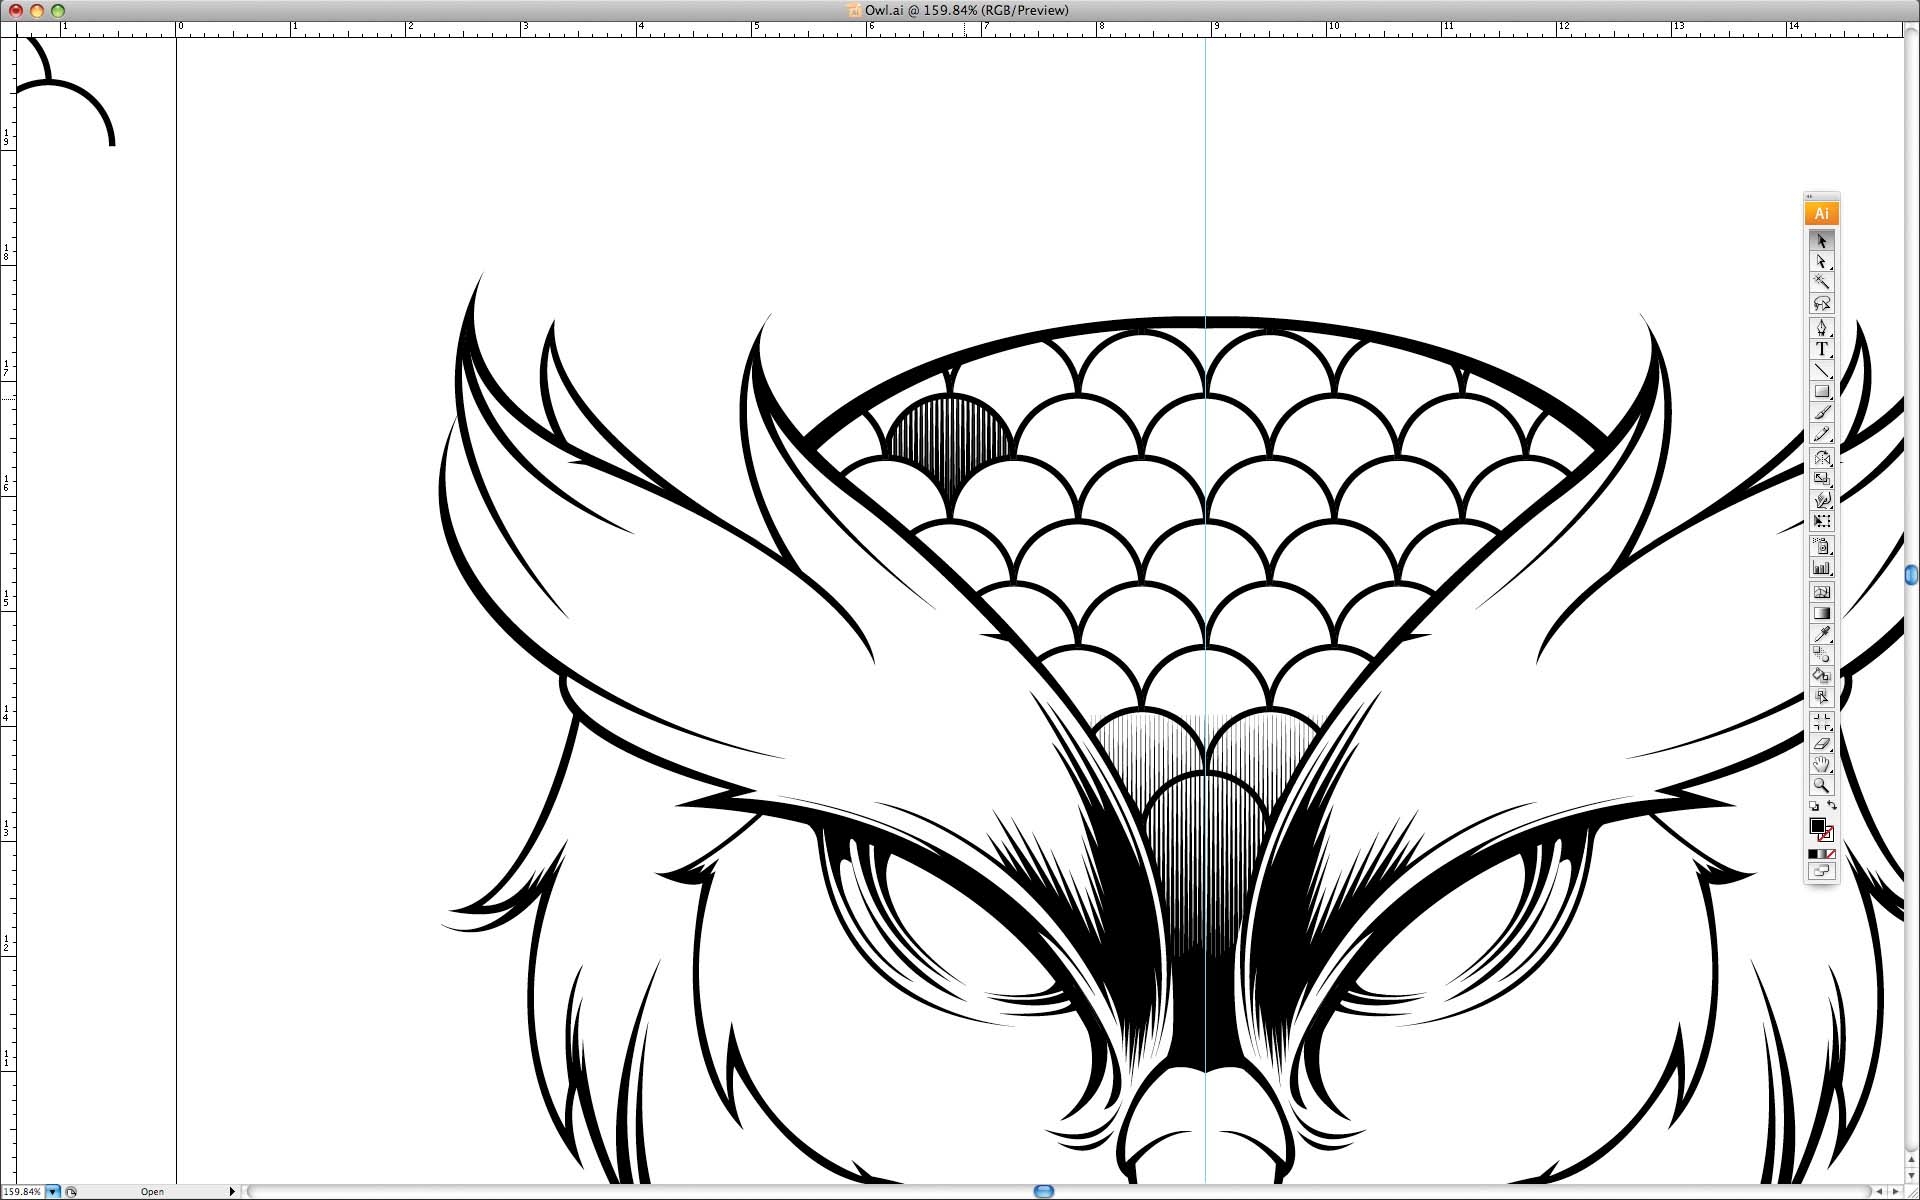
Task: Open the Open status popup menu
Action: pyautogui.click(x=151, y=1191)
